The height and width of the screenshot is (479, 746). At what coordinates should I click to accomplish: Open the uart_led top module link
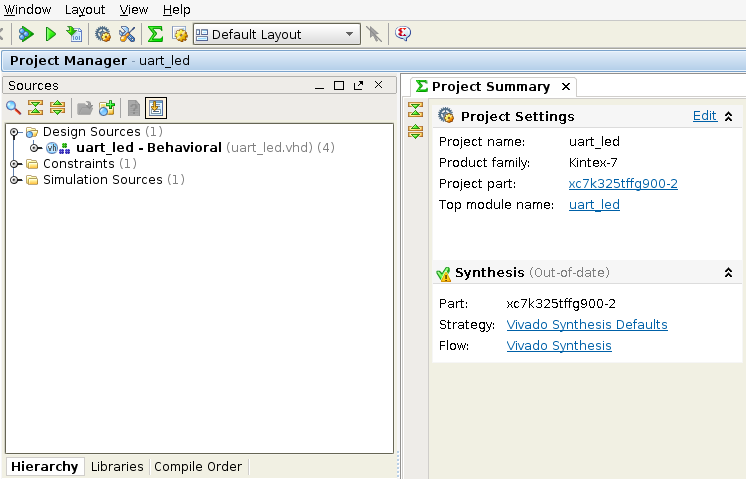click(x=594, y=205)
